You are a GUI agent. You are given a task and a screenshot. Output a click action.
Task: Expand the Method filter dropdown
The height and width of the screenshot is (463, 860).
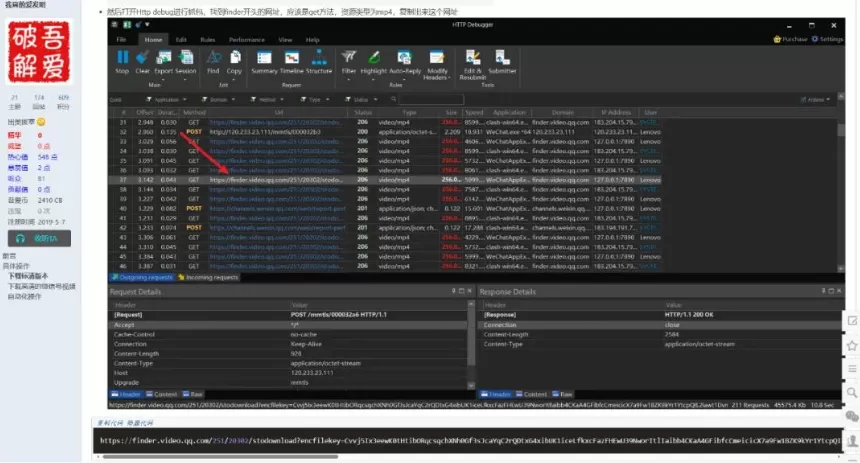[x=265, y=100]
